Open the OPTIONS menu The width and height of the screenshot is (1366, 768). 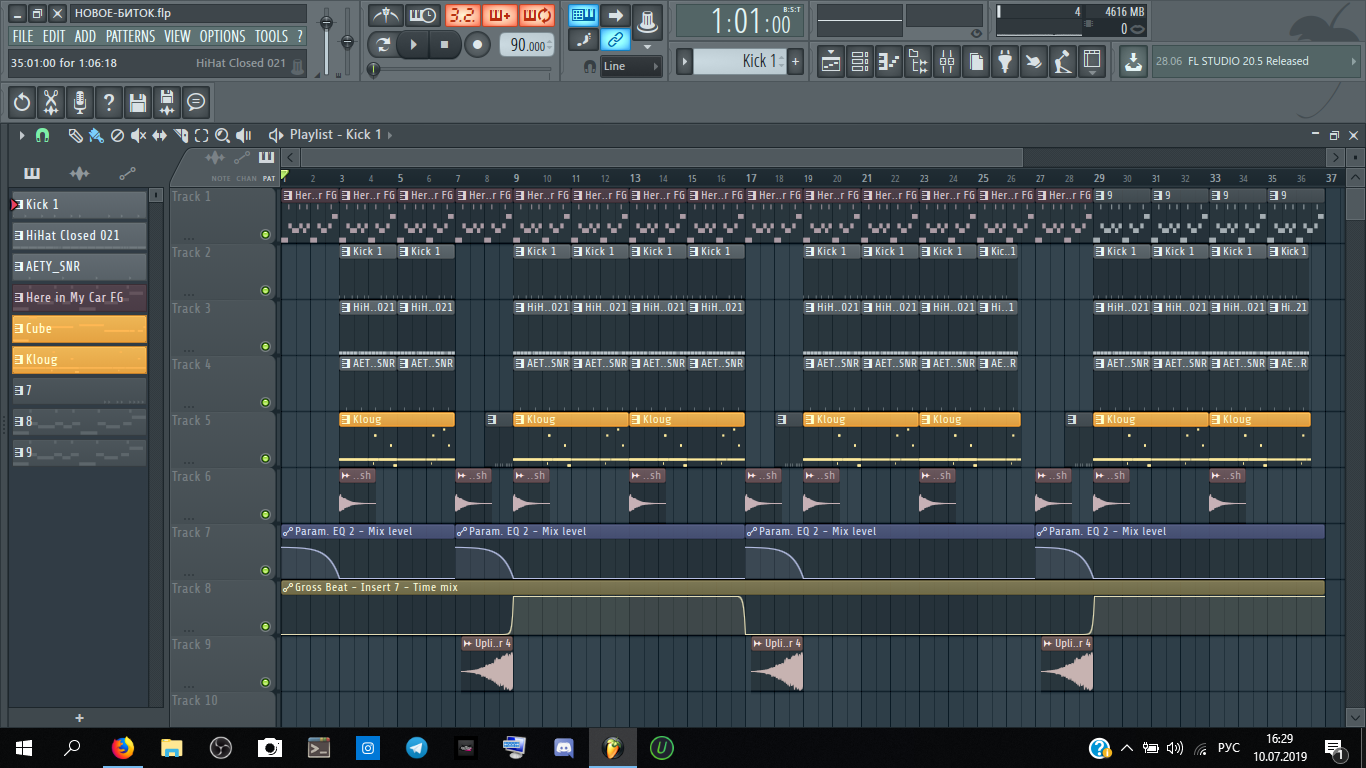pyautogui.click(x=222, y=36)
